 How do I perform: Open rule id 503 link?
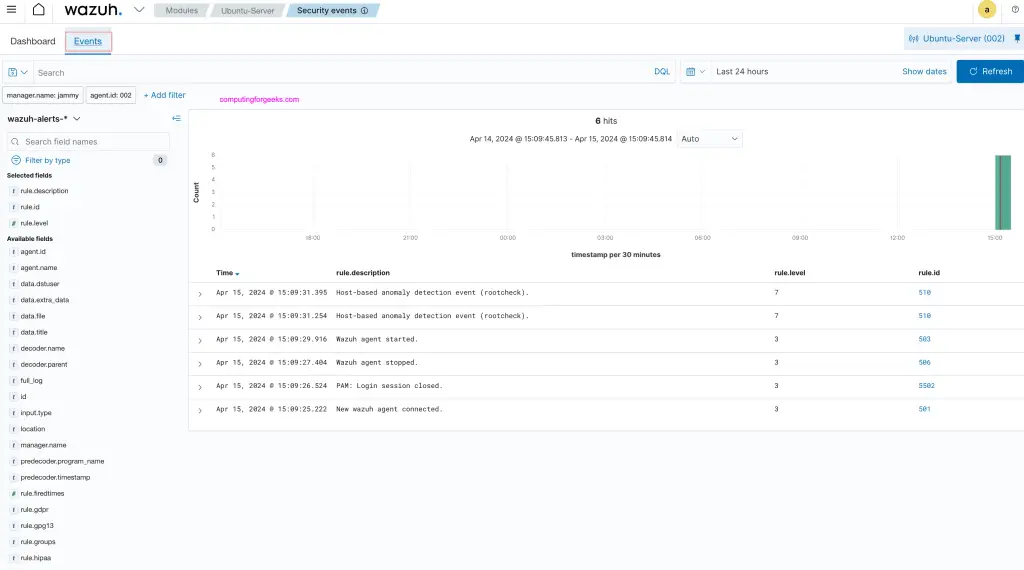924,340
